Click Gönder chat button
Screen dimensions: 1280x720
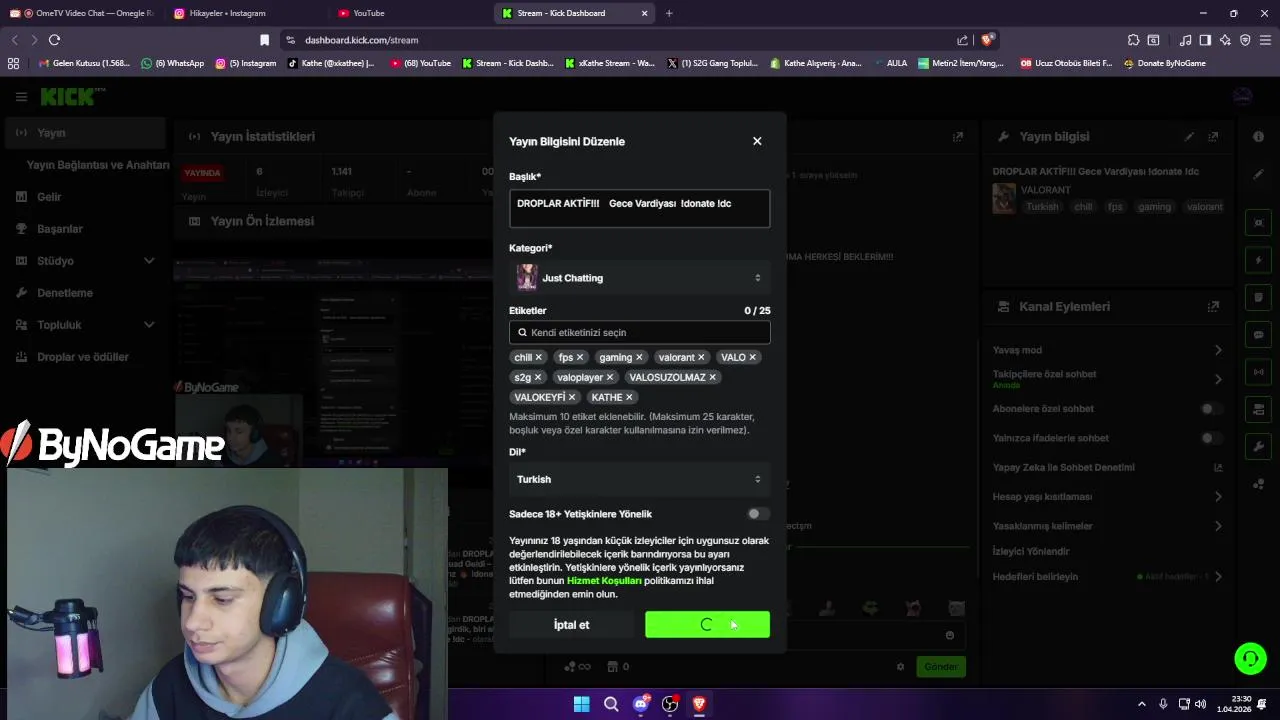pos(941,667)
